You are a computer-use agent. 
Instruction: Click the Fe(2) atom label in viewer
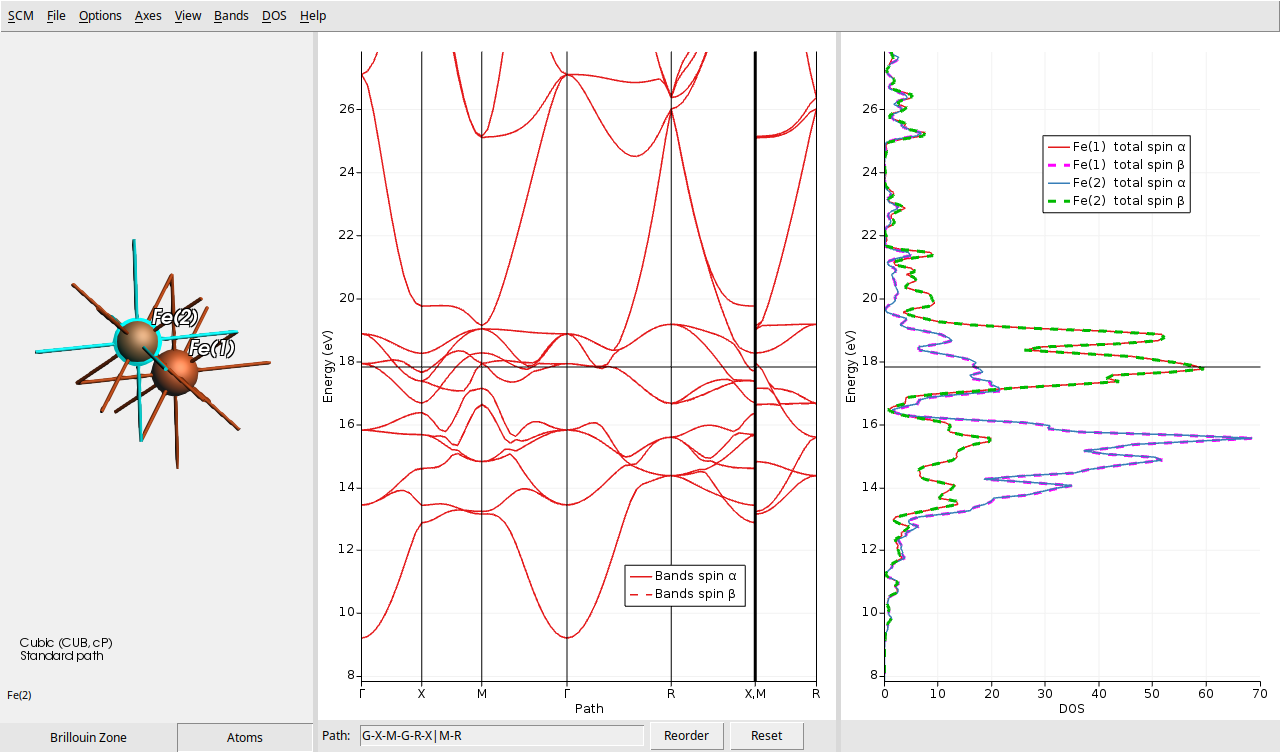[x=175, y=317]
